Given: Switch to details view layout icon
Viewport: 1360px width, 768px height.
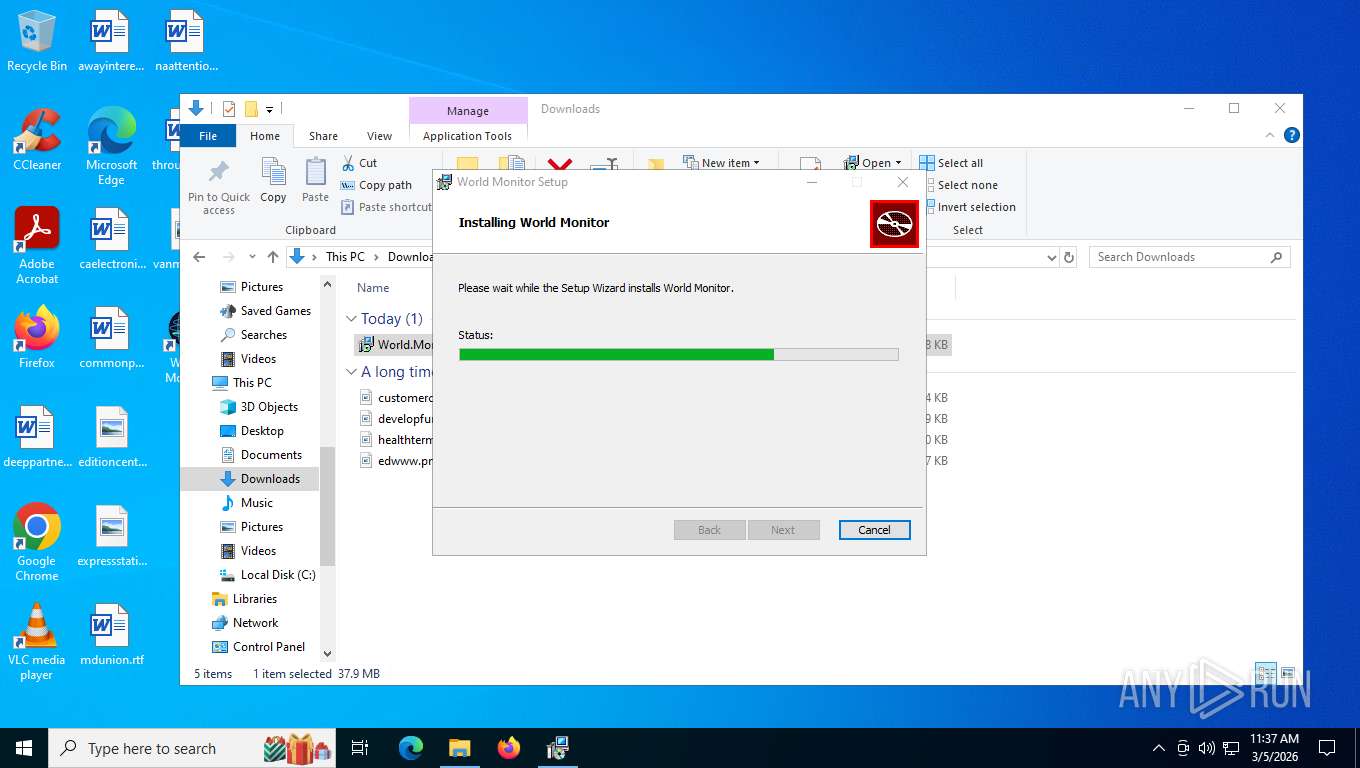Looking at the screenshot, I should coord(1265,674).
